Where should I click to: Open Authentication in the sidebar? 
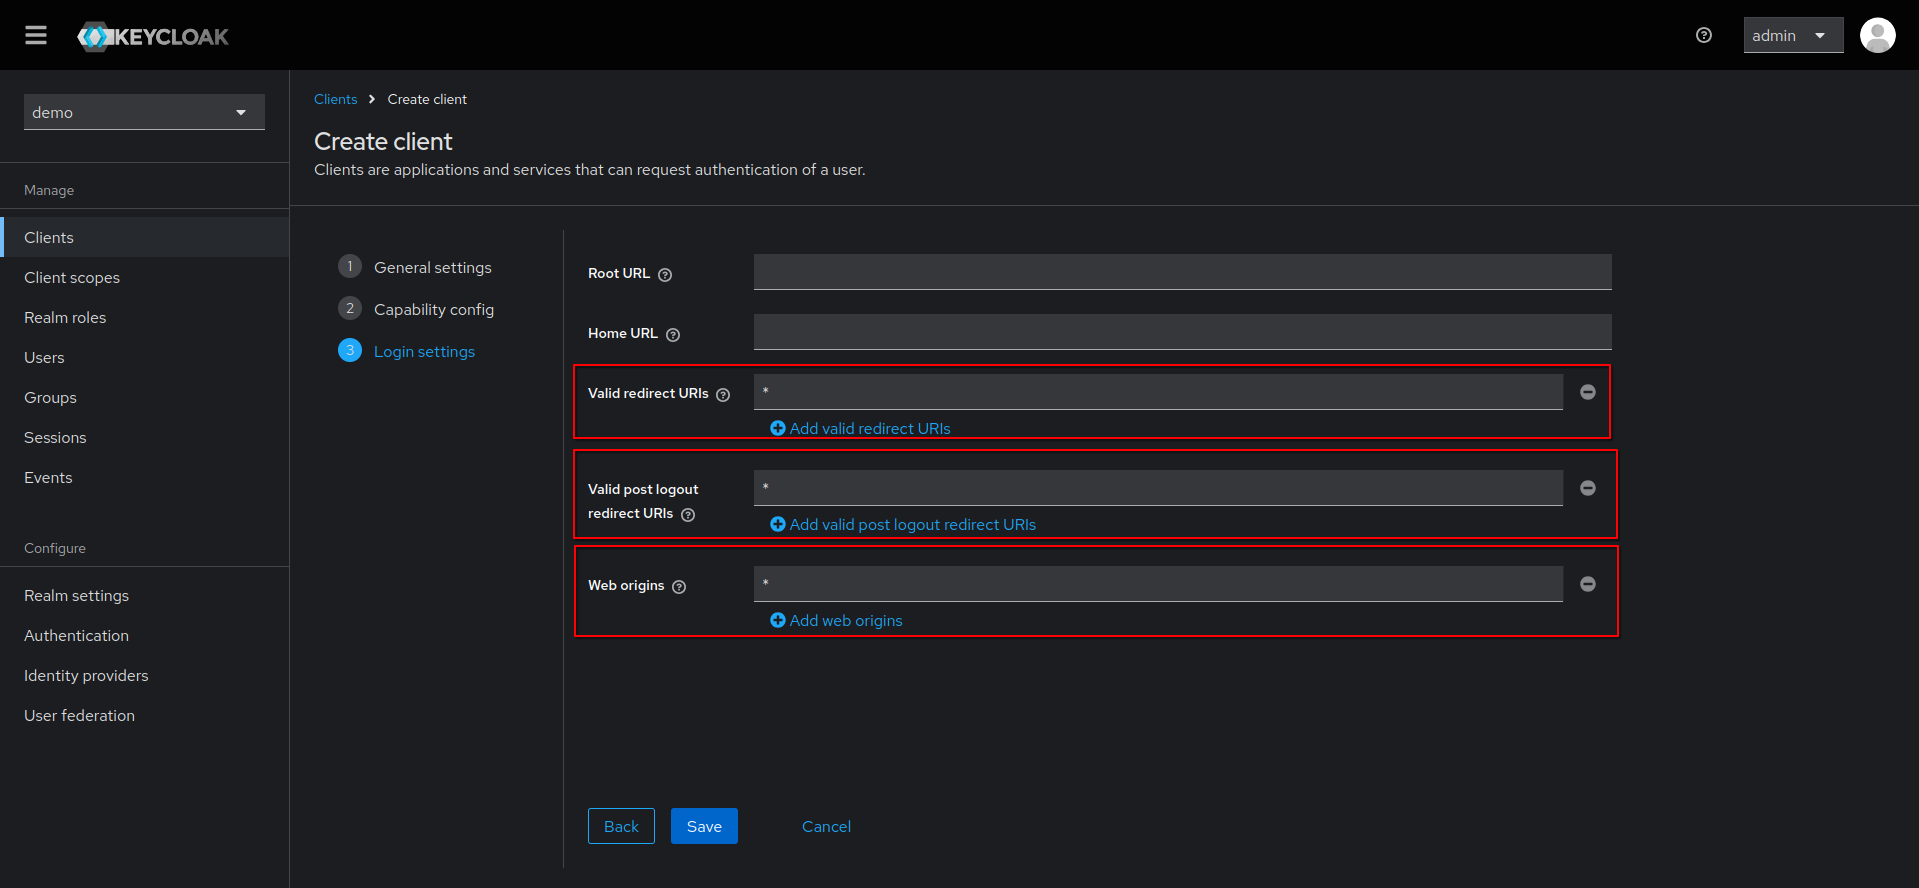point(145,635)
